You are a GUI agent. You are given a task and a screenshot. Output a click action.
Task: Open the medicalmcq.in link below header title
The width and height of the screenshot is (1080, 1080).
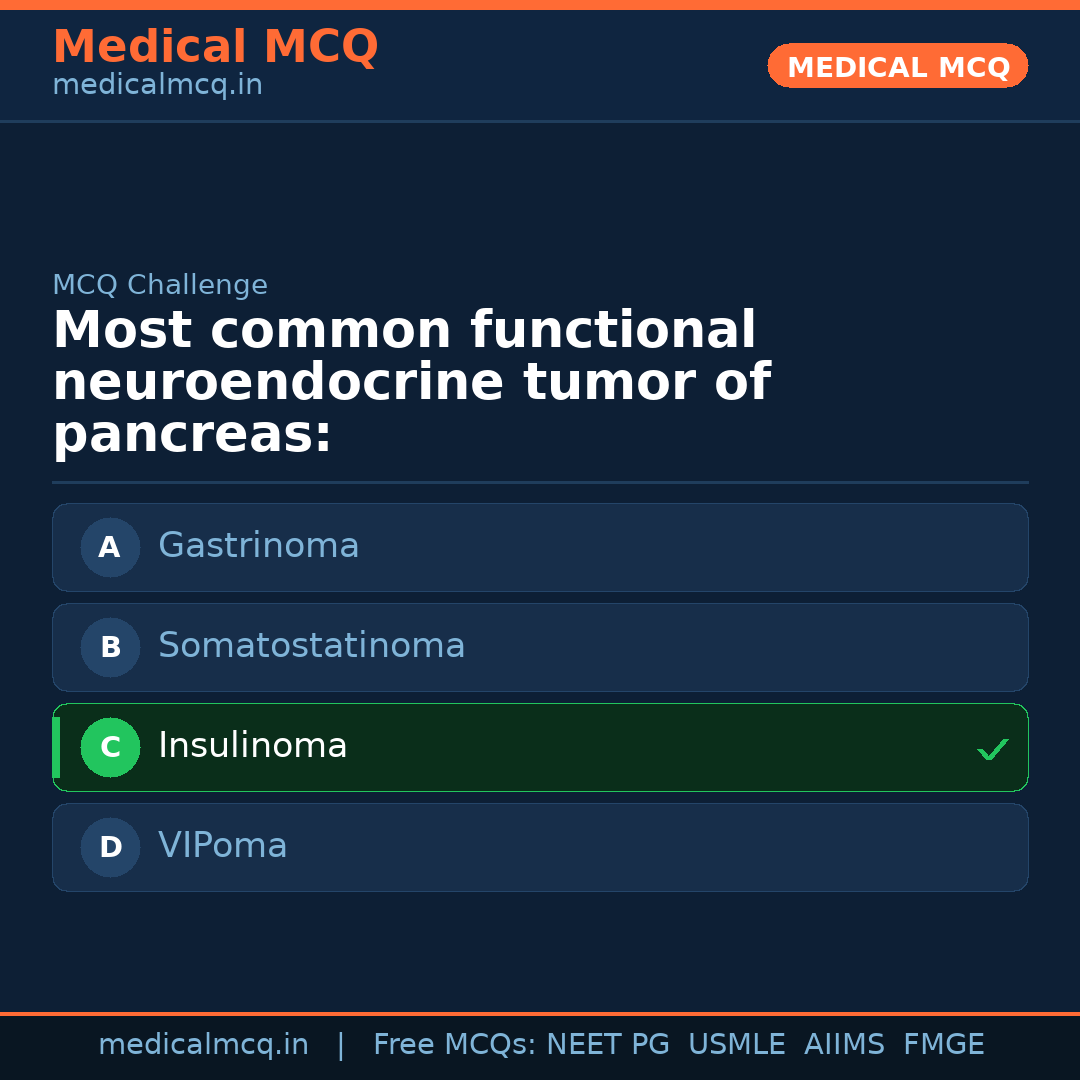tap(157, 86)
